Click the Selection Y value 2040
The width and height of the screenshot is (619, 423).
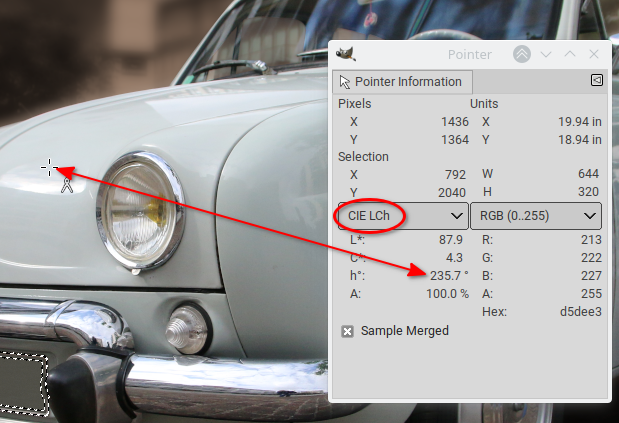[452, 193]
